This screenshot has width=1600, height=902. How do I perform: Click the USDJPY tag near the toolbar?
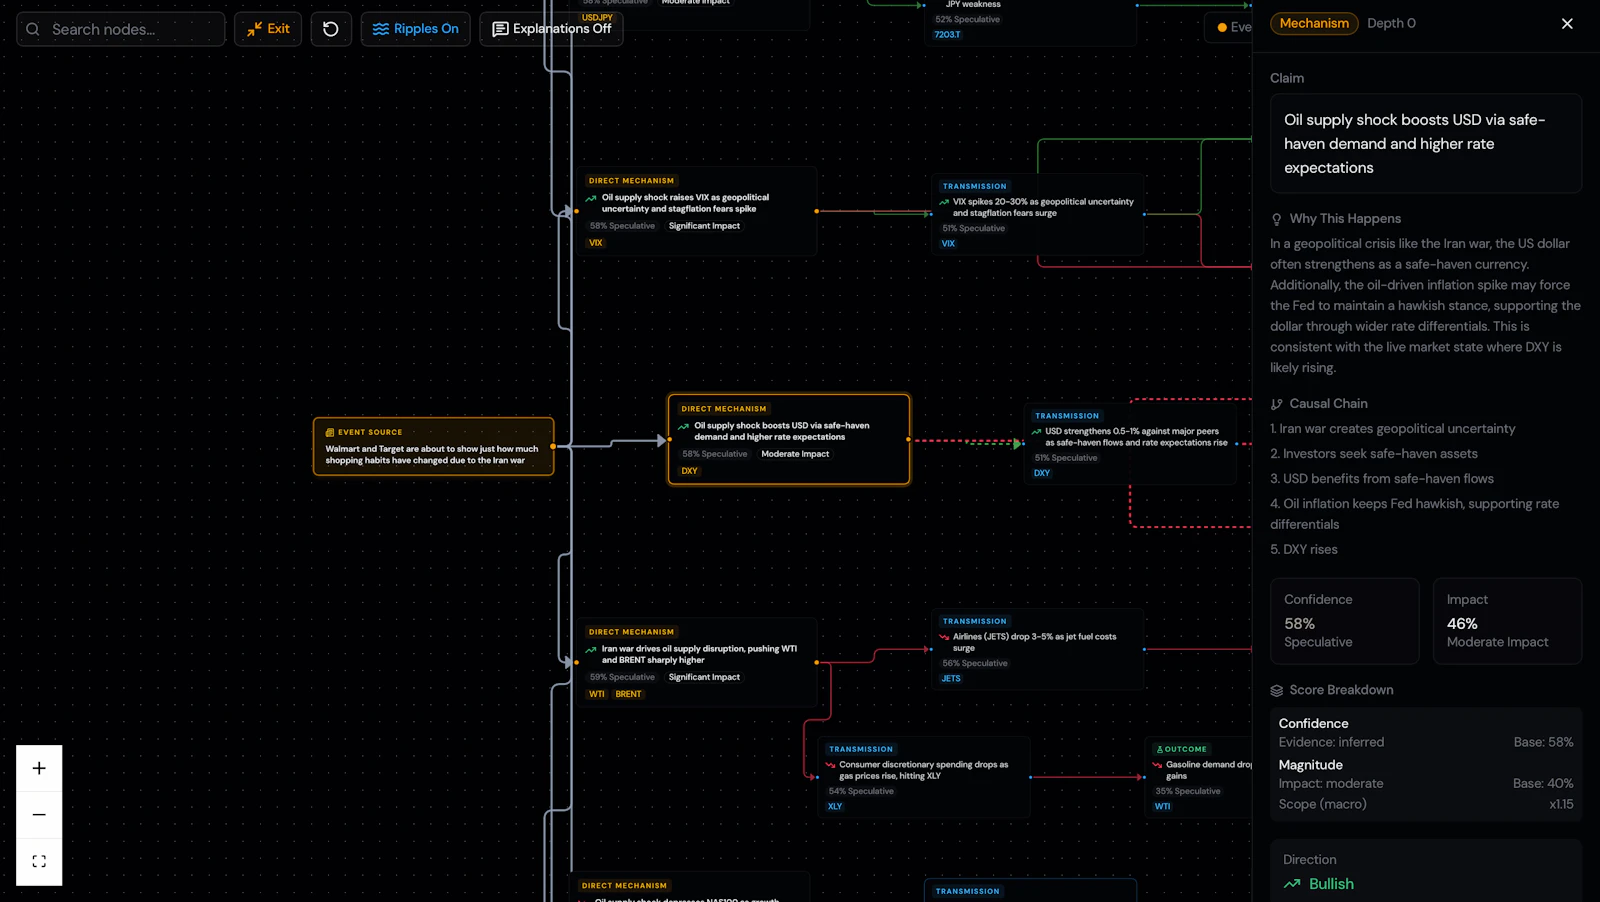click(x=597, y=18)
